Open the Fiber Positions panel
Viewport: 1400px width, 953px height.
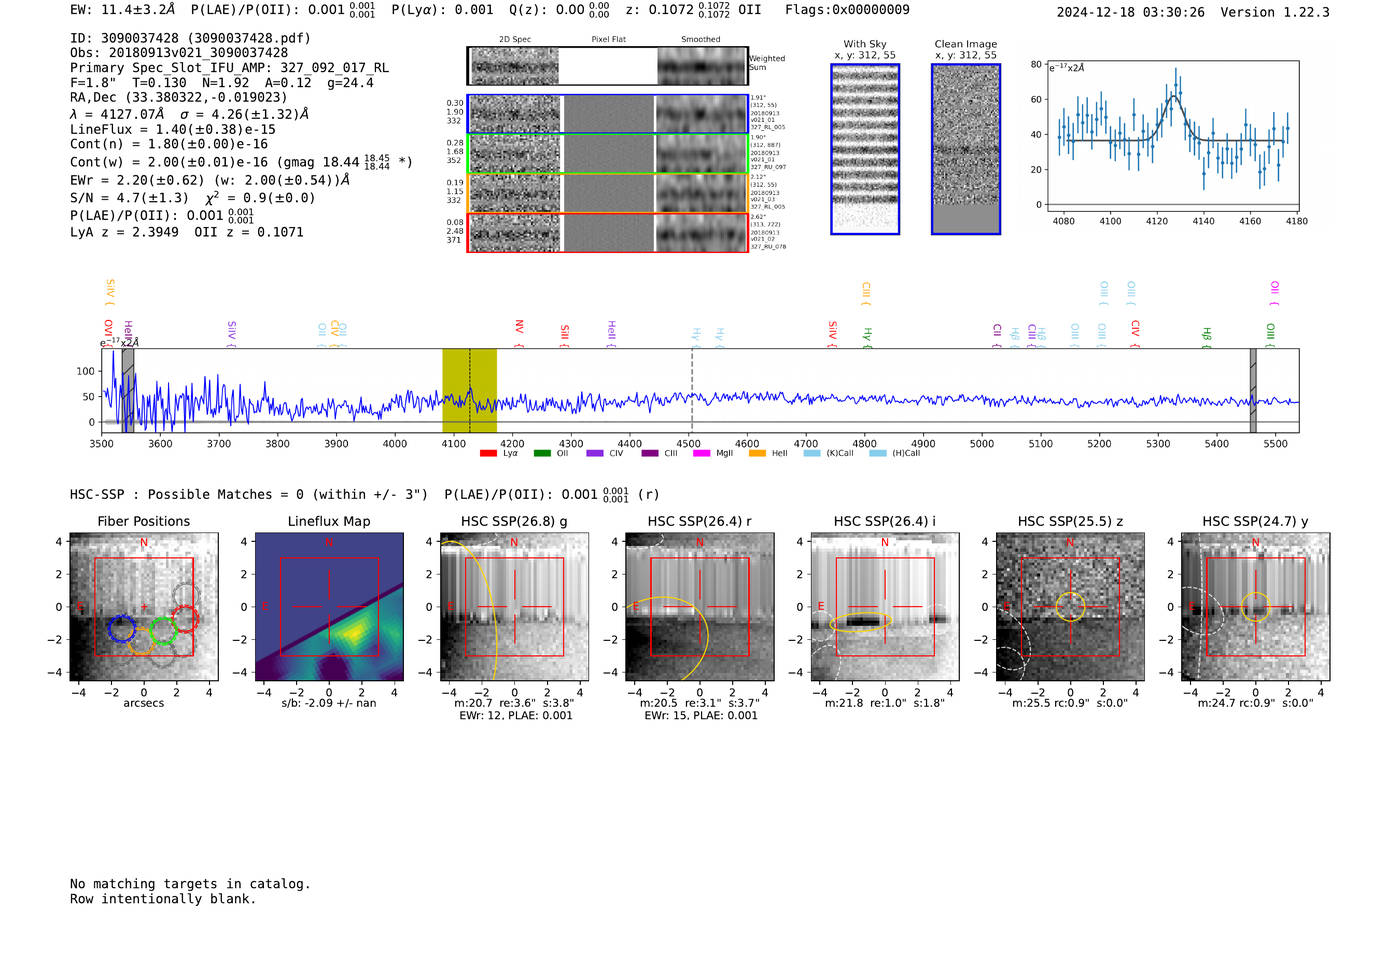point(144,607)
